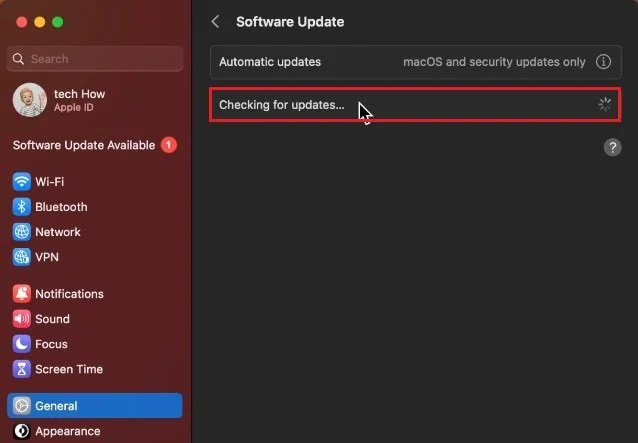Open the VPN settings icon
This screenshot has width=638, height=443.
[22, 257]
